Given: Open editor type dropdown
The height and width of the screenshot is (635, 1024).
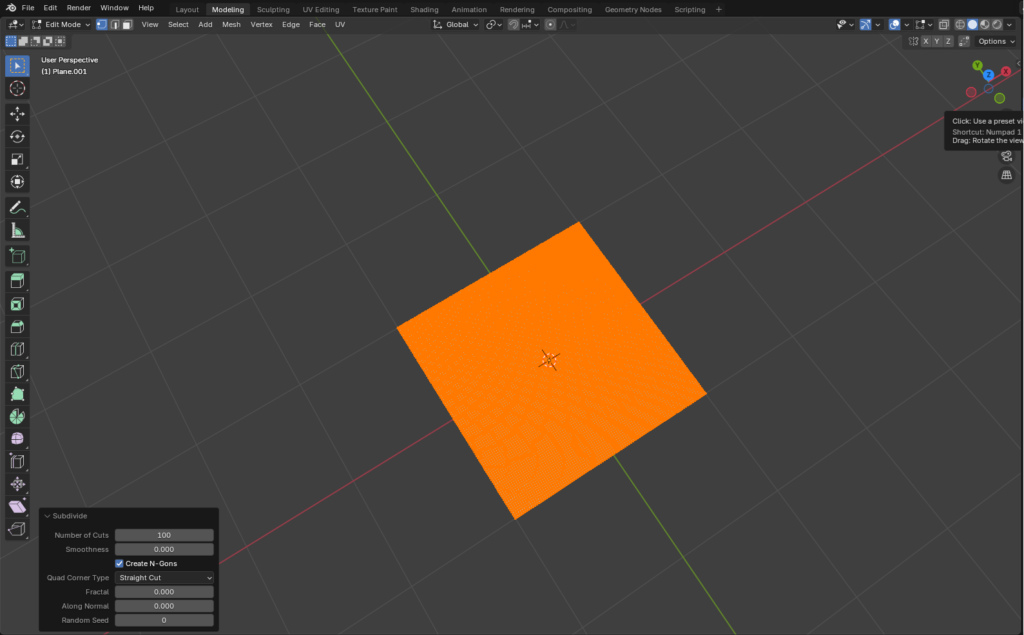Looking at the screenshot, I should point(16,24).
